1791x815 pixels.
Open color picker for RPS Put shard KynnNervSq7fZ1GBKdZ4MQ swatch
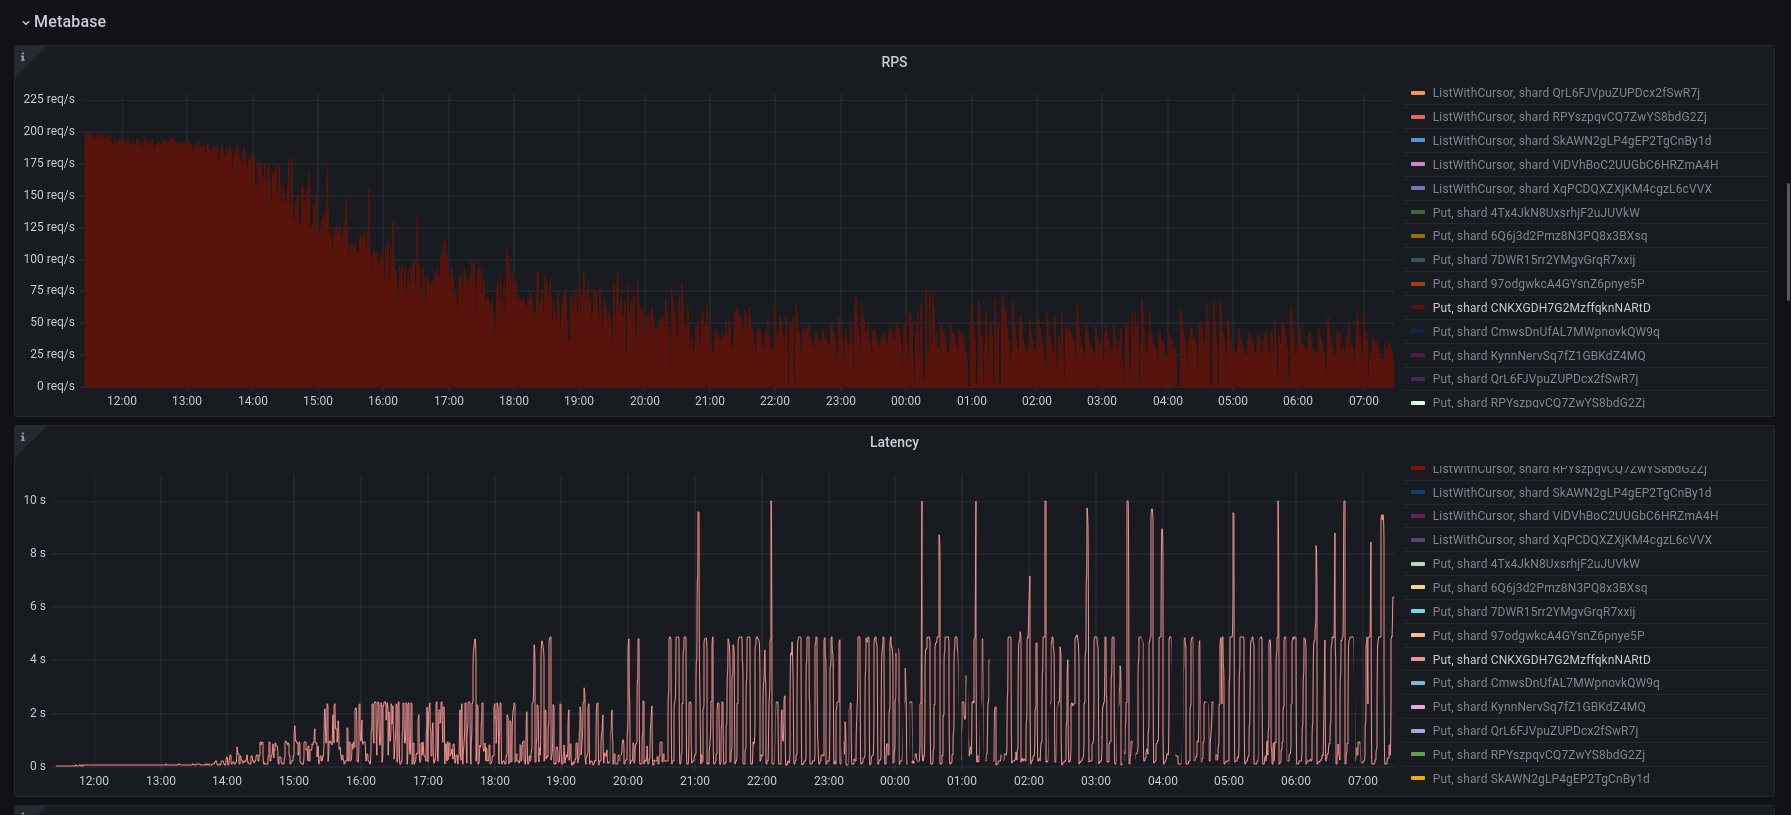(1417, 356)
